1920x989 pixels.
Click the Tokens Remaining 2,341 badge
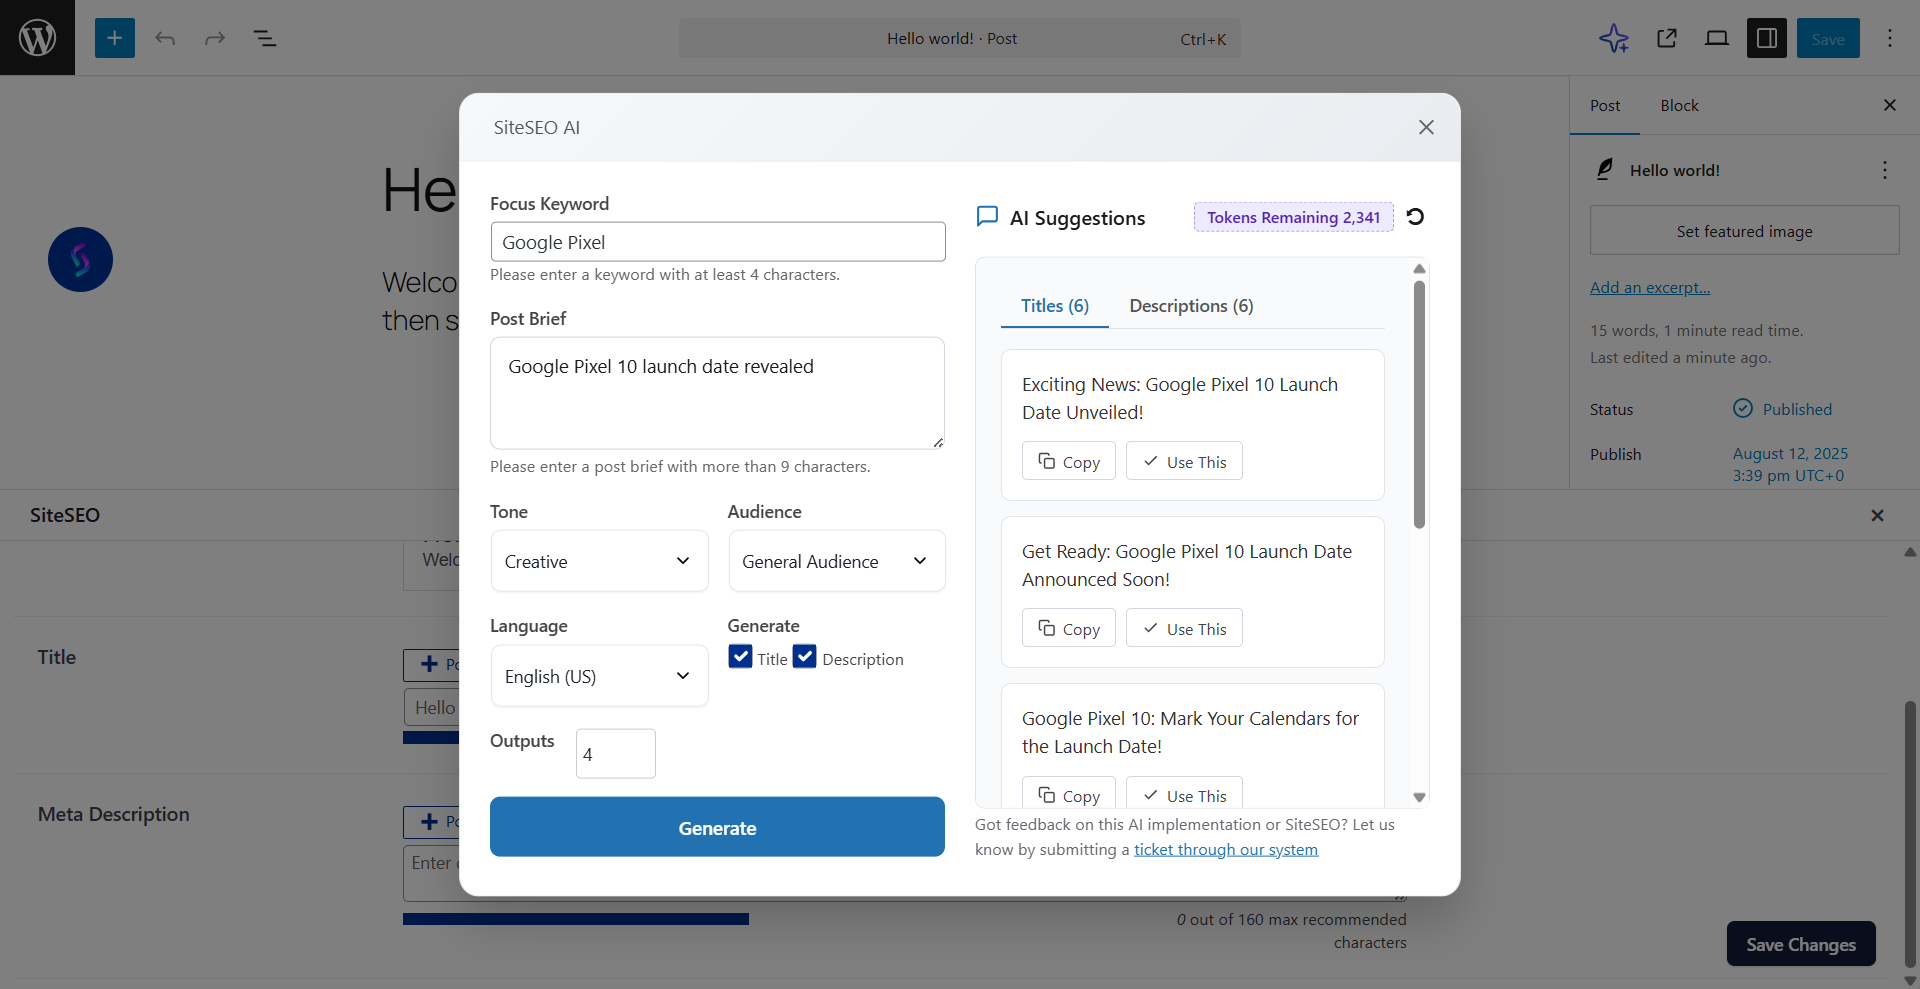pos(1293,217)
